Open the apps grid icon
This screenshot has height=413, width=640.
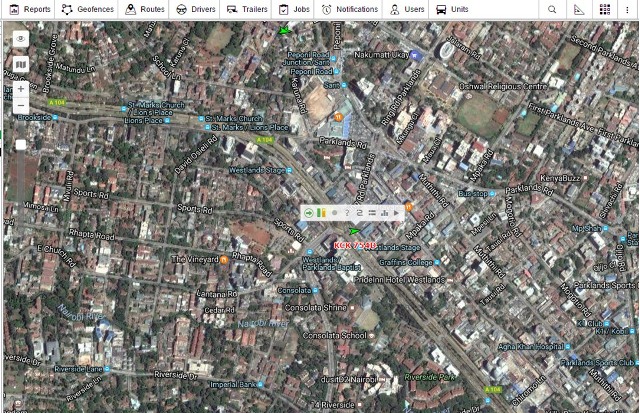coord(605,9)
